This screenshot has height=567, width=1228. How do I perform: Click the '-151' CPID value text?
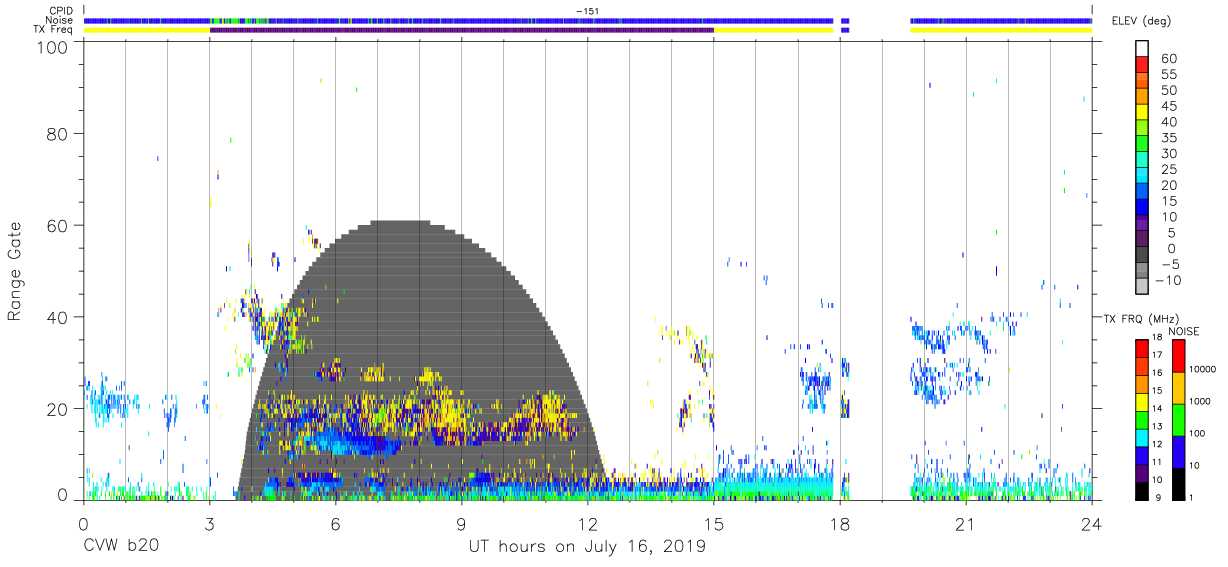tap(587, 11)
